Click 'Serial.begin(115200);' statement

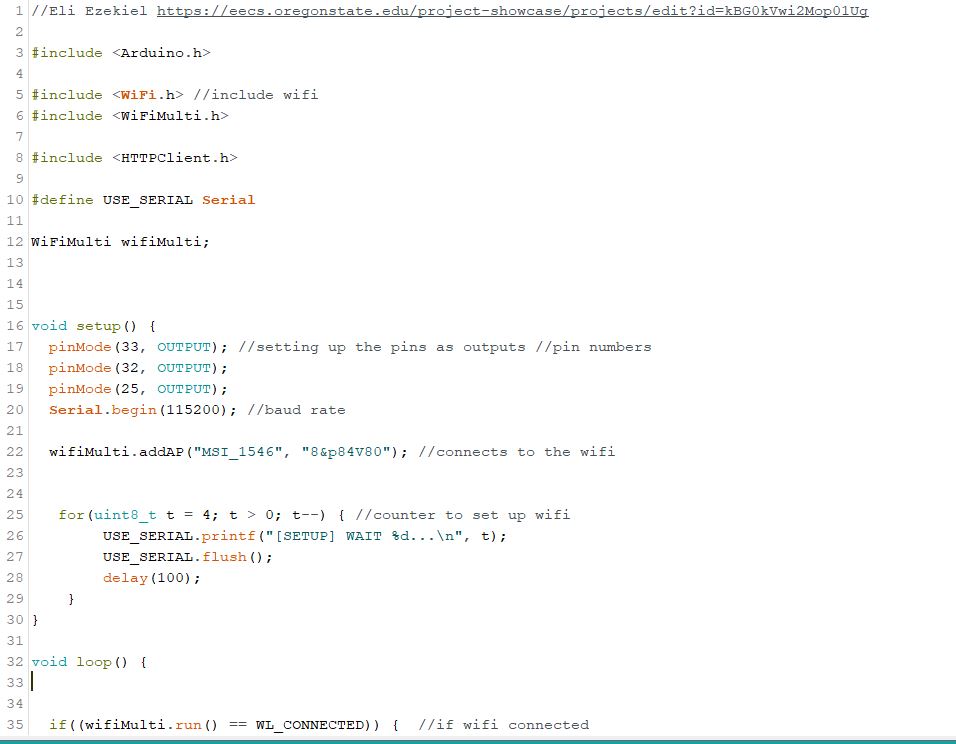(x=143, y=410)
